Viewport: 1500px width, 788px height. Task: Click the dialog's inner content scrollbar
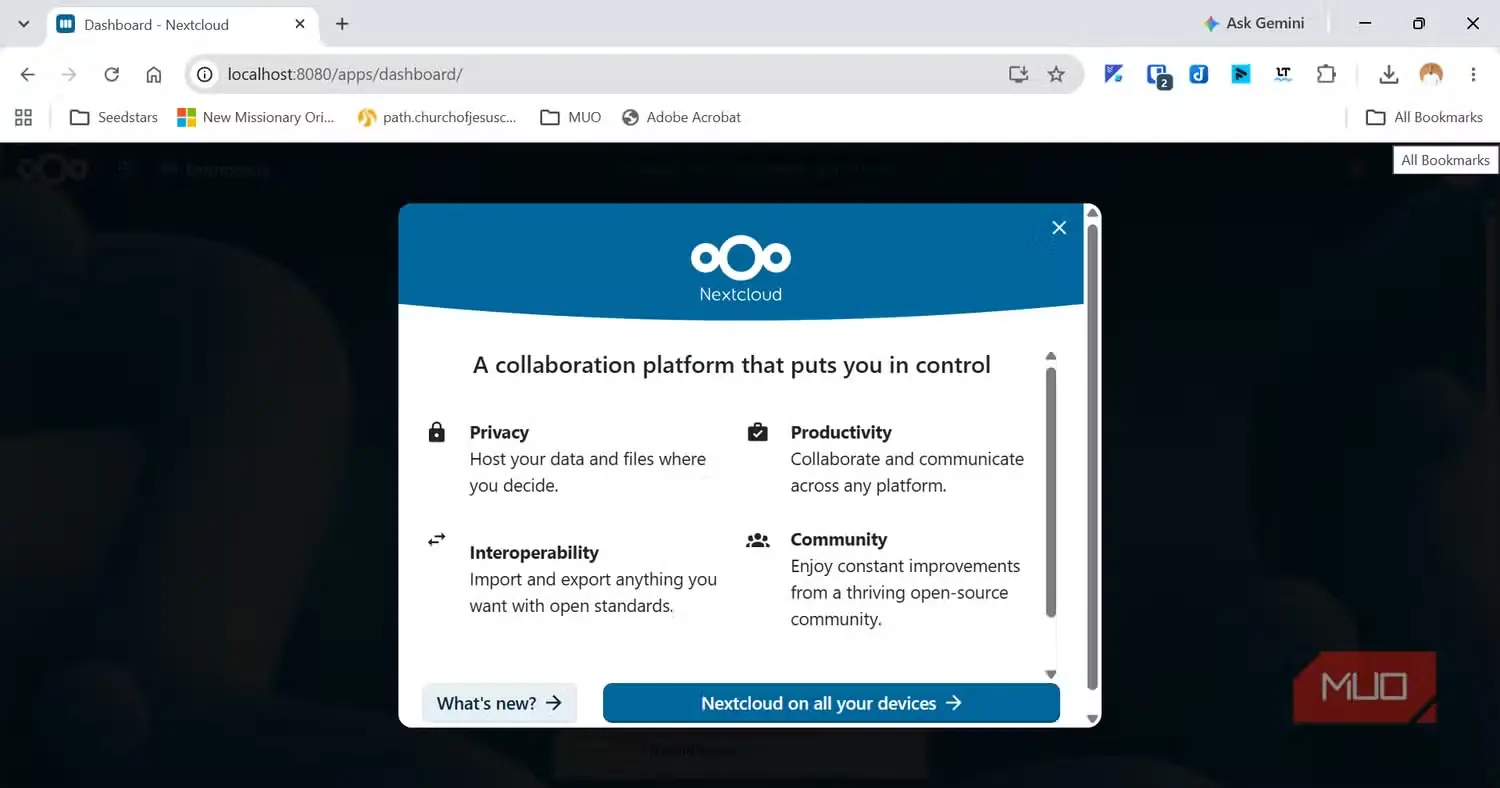tap(1051, 492)
